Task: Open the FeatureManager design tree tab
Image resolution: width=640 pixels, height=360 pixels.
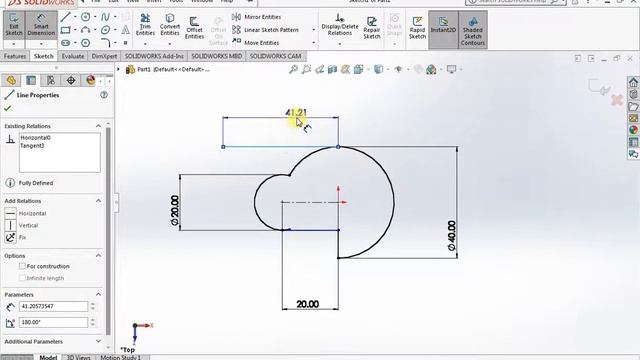Action: pyautogui.click(x=11, y=80)
